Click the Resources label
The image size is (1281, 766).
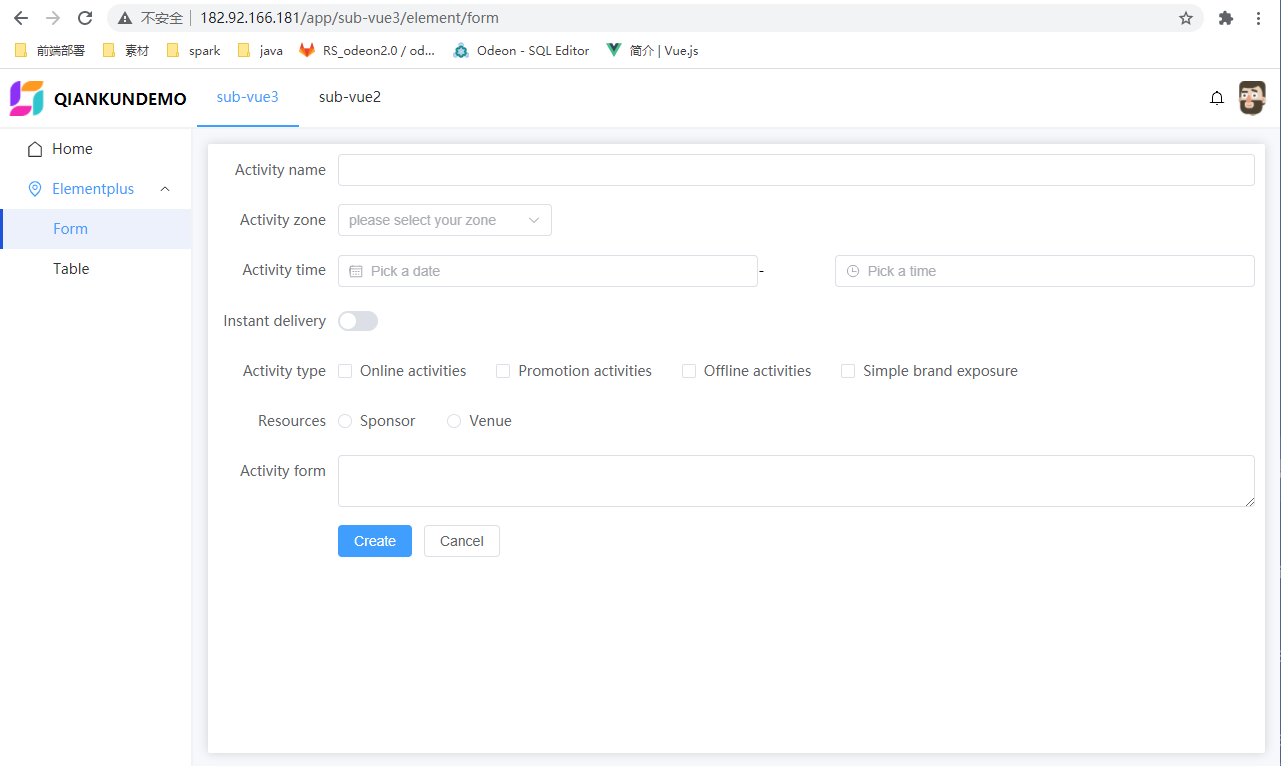point(292,421)
